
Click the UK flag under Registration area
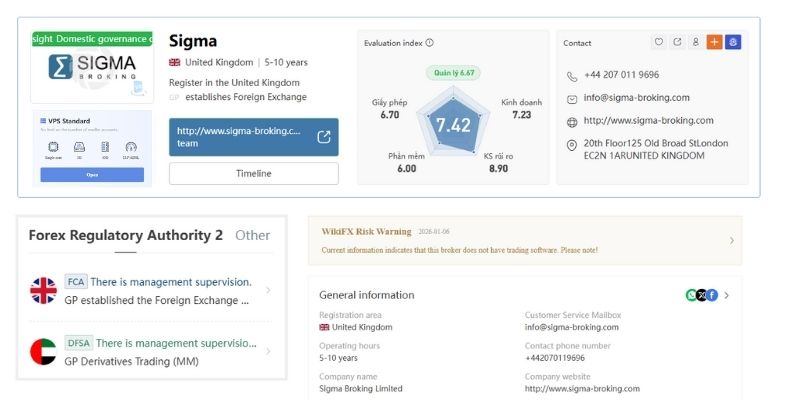pos(324,328)
